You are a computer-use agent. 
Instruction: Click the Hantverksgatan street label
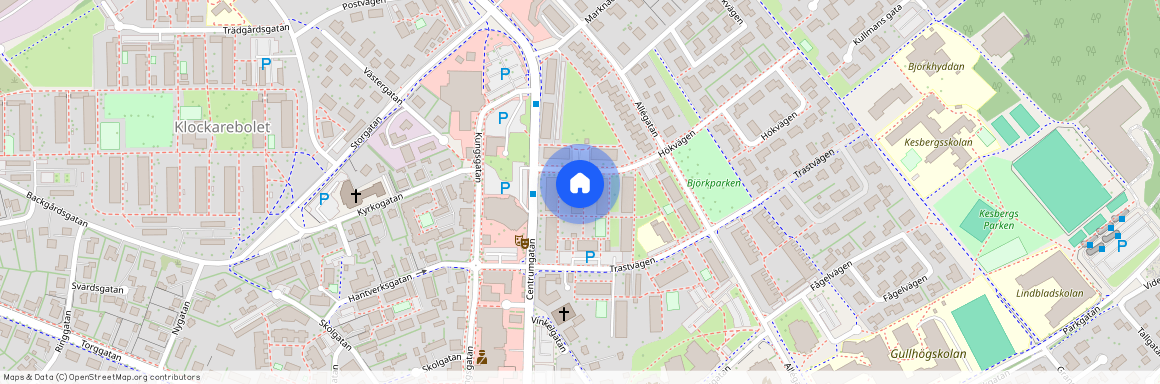[379, 289]
